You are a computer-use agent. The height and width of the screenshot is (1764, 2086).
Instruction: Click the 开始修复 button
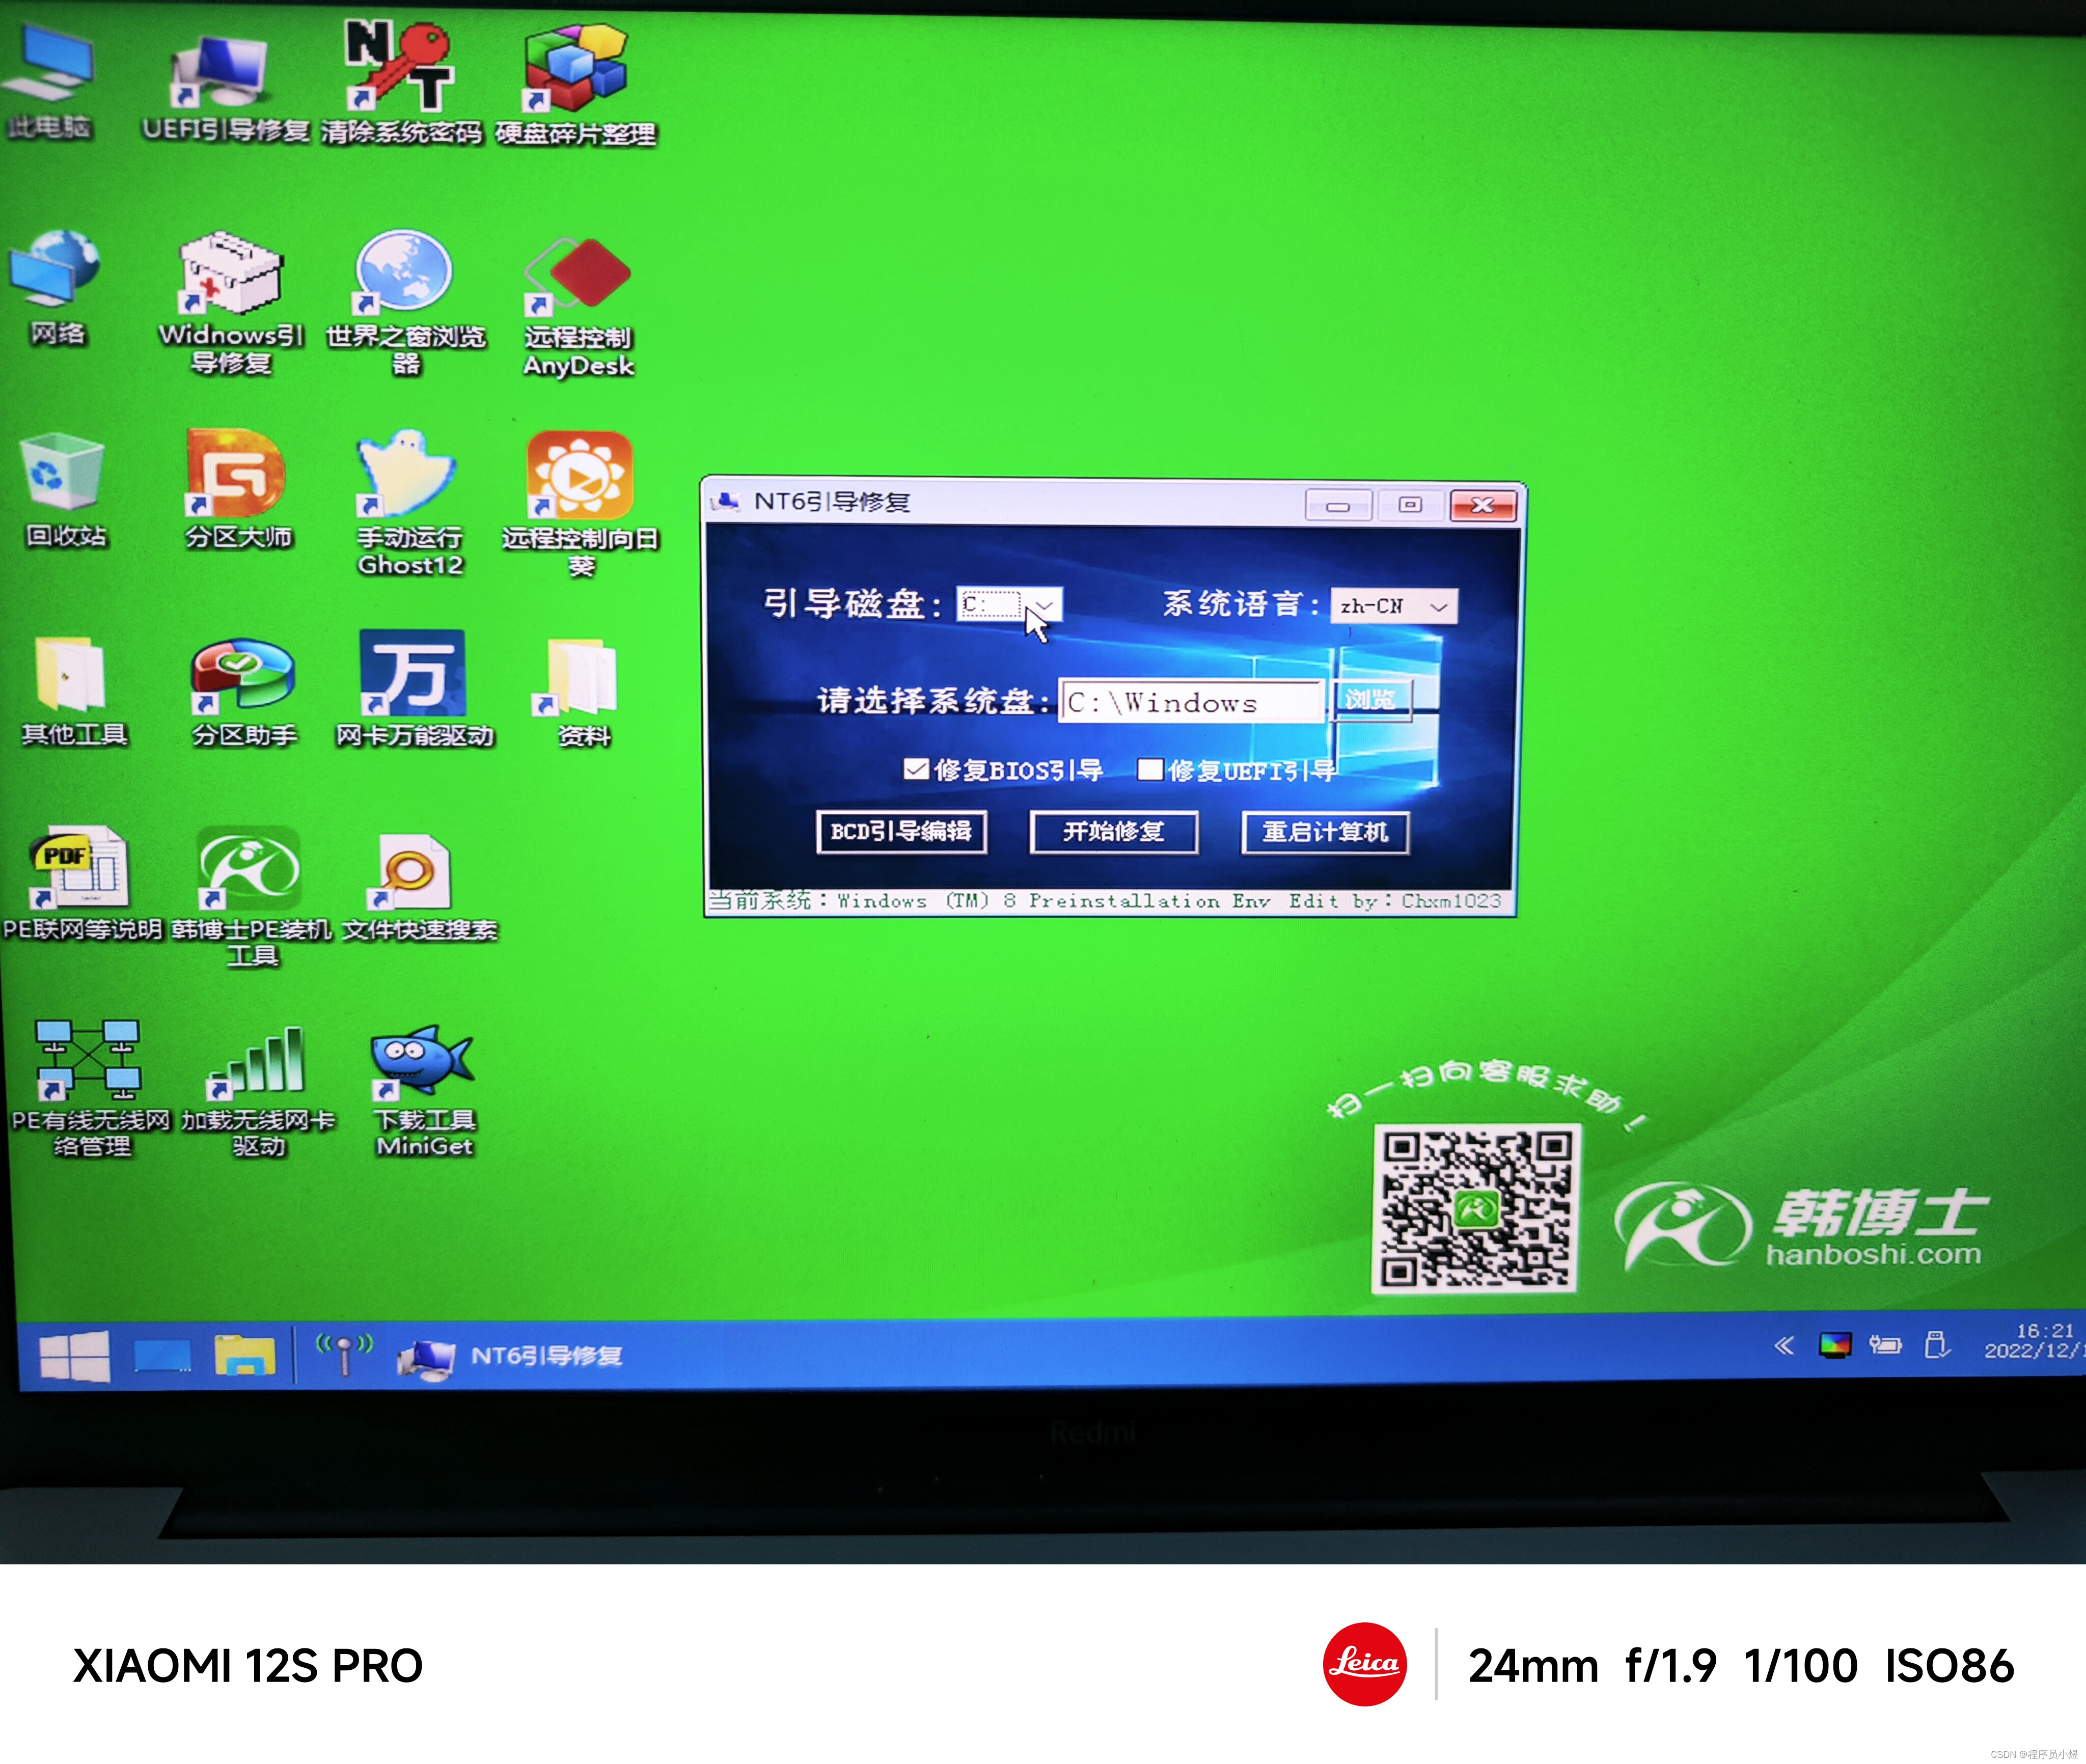1113,832
